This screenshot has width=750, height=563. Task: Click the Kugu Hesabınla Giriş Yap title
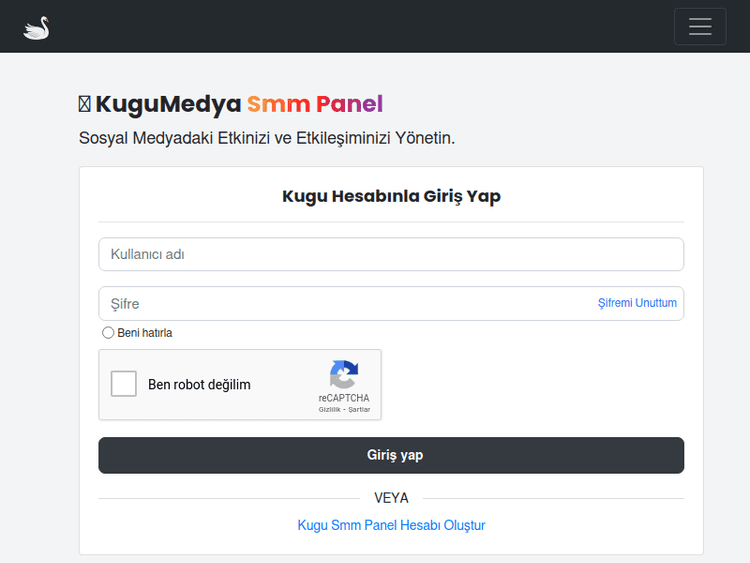391,196
